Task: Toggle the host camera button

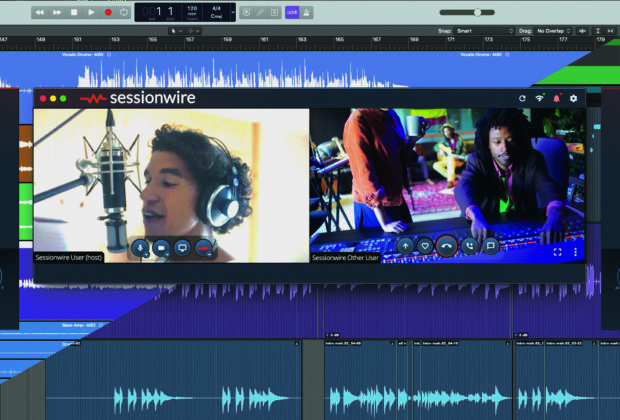Action: (x=161, y=247)
